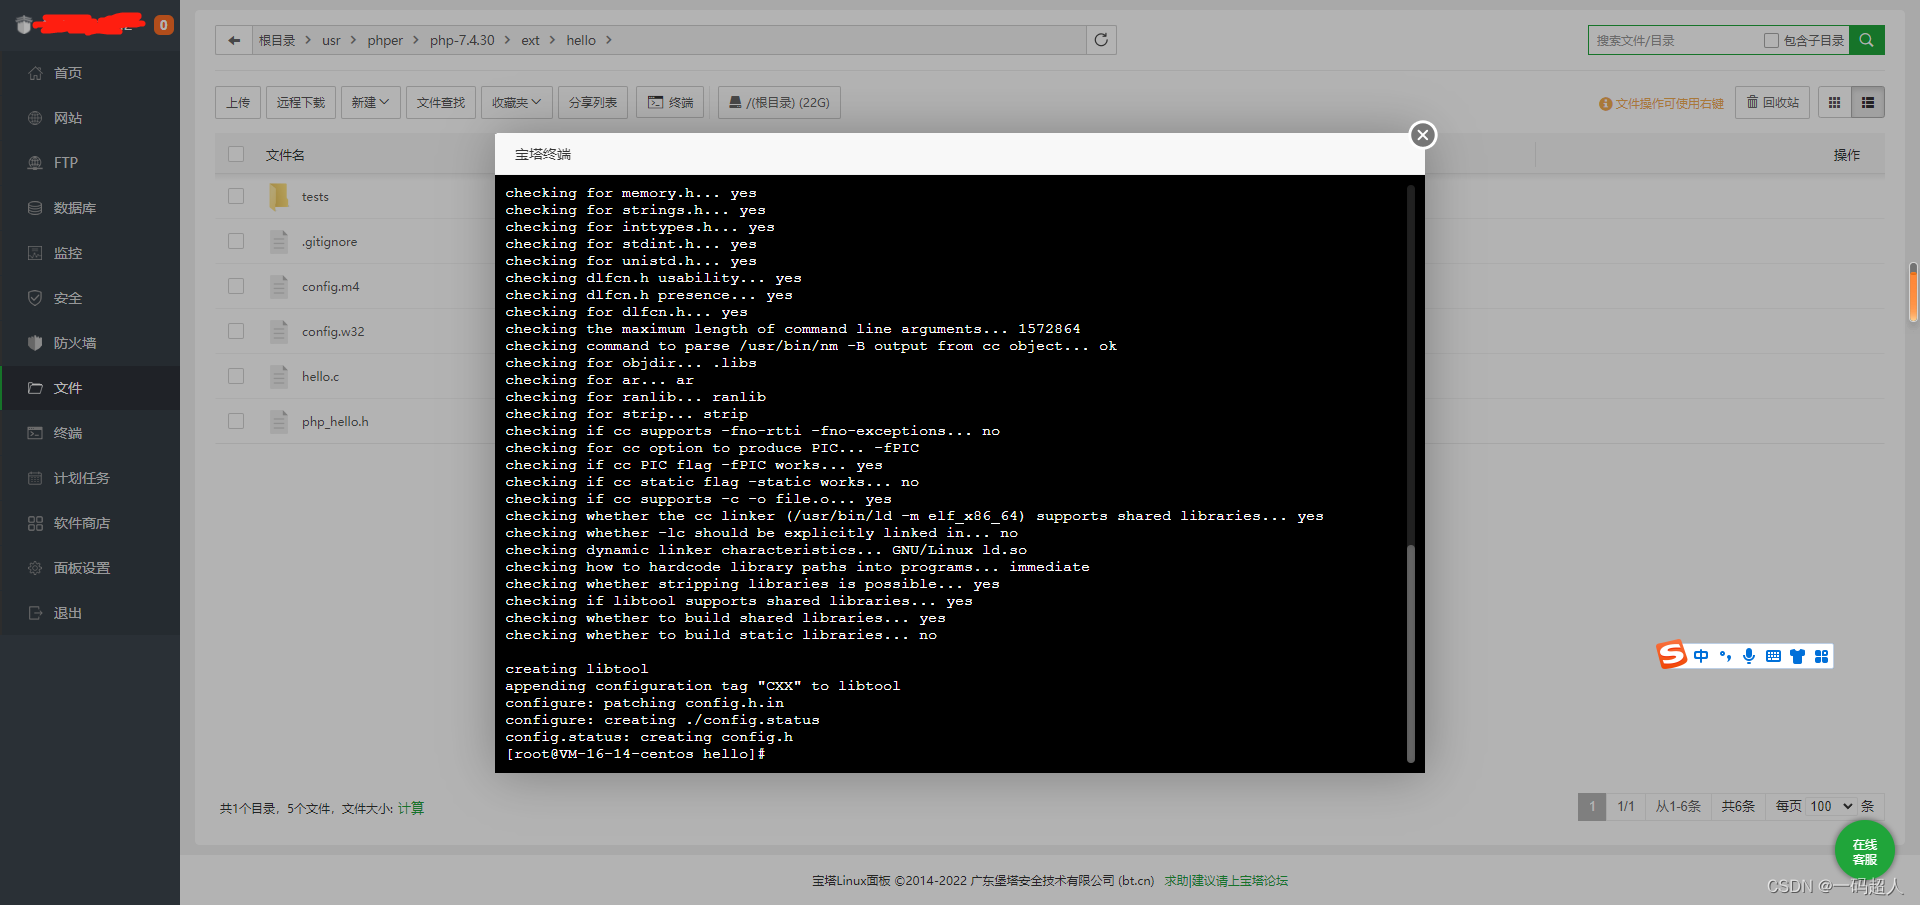Image resolution: width=1920 pixels, height=905 pixels.
Task: Check the tests folder checkbox
Action: coord(236,196)
